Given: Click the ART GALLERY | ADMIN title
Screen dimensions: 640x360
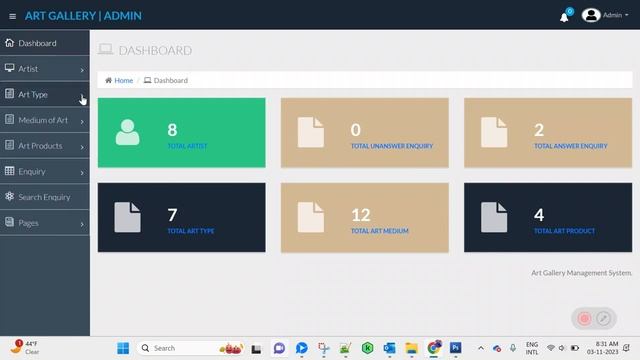Looking at the screenshot, I should 83,16.
